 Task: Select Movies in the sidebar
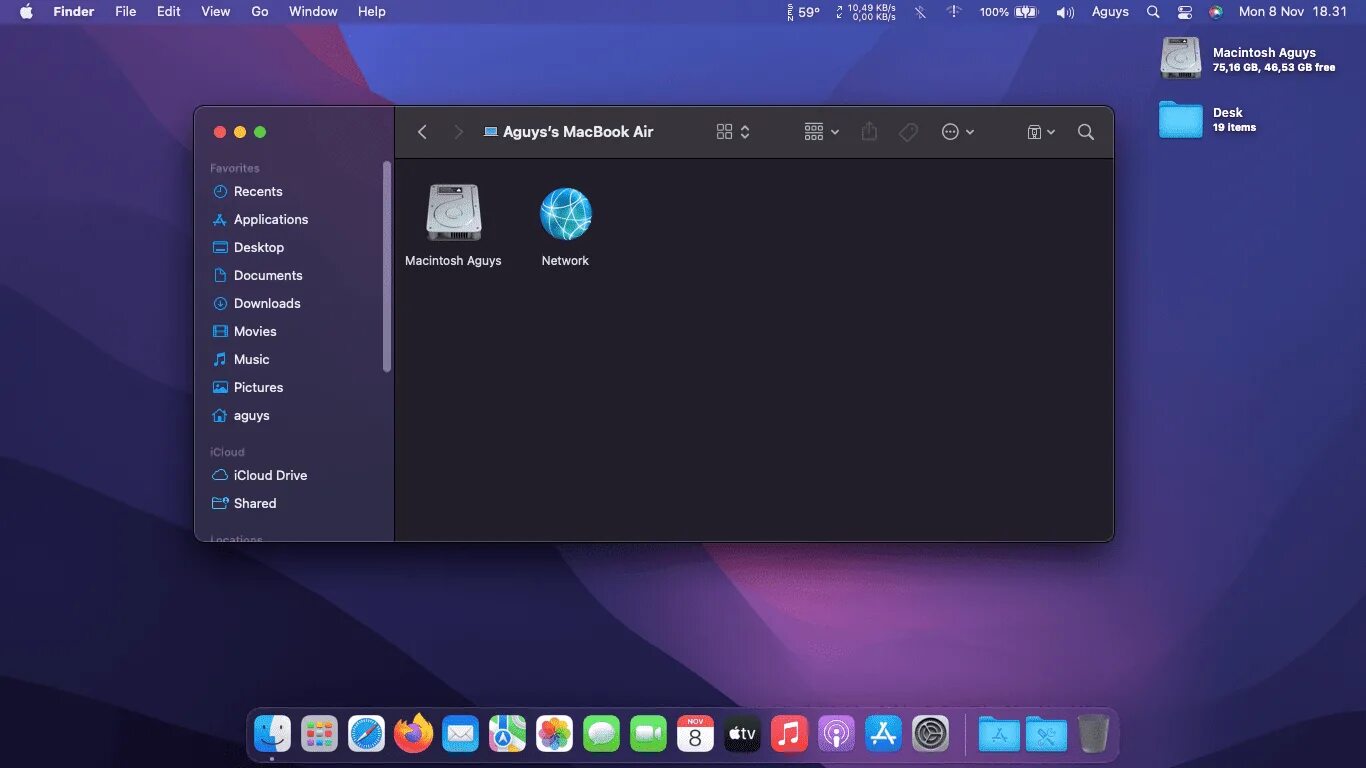pyautogui.click(x=244, y=331)
